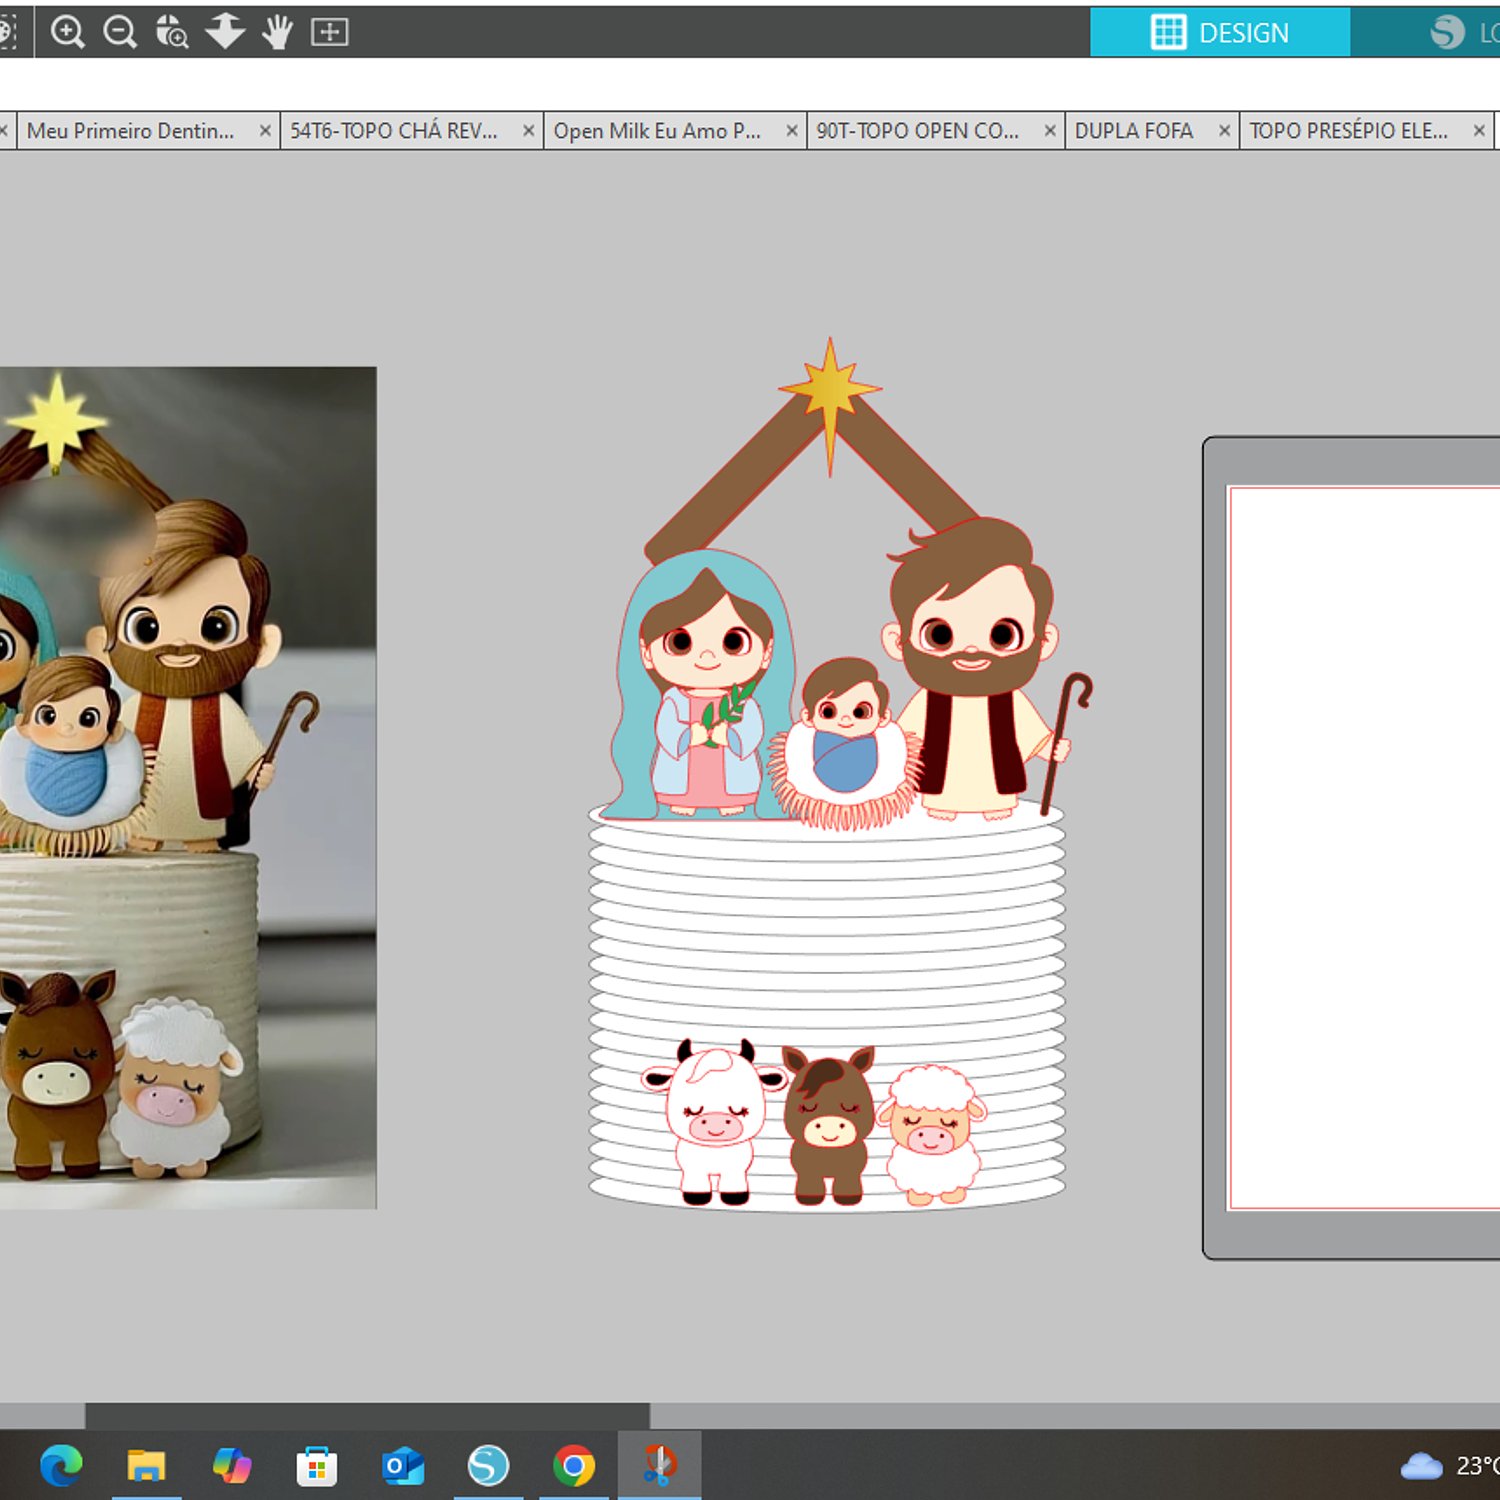This screenshot has width=1500, height=1500.
Task: Close the DUPLA FOFA document tab
Action: click(1224, 131)
